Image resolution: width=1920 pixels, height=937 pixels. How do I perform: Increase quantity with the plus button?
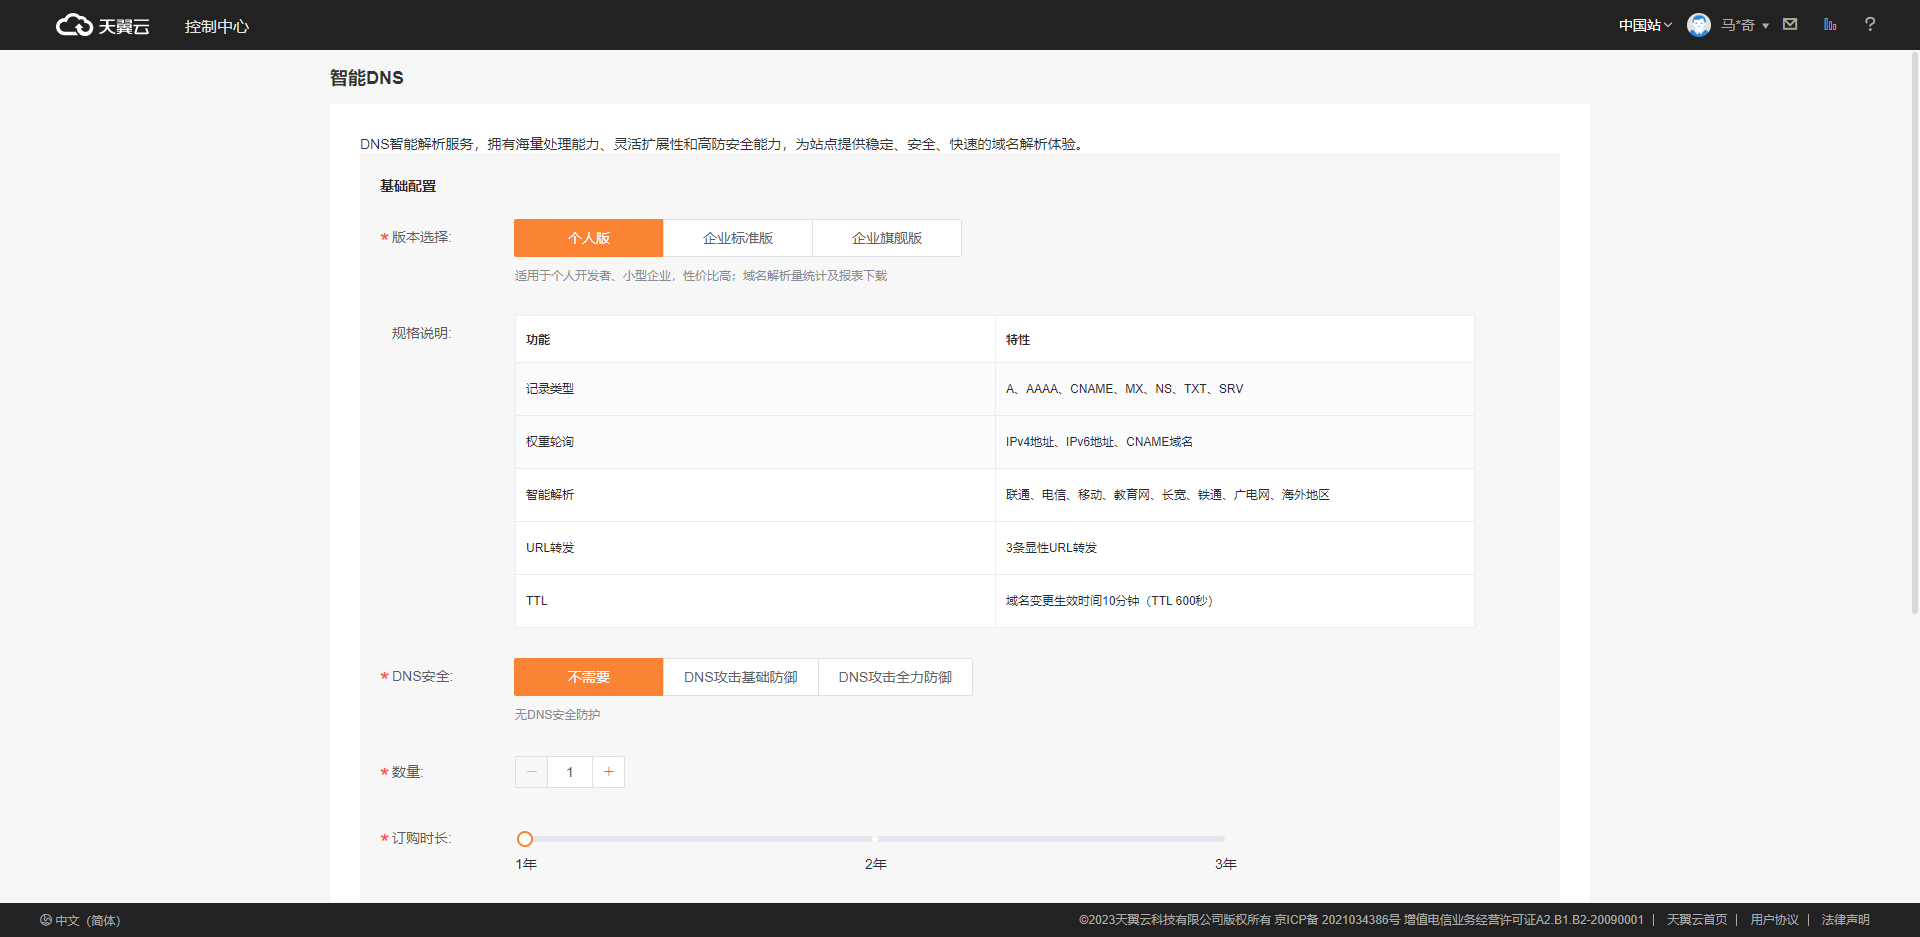tap(608, 772)
